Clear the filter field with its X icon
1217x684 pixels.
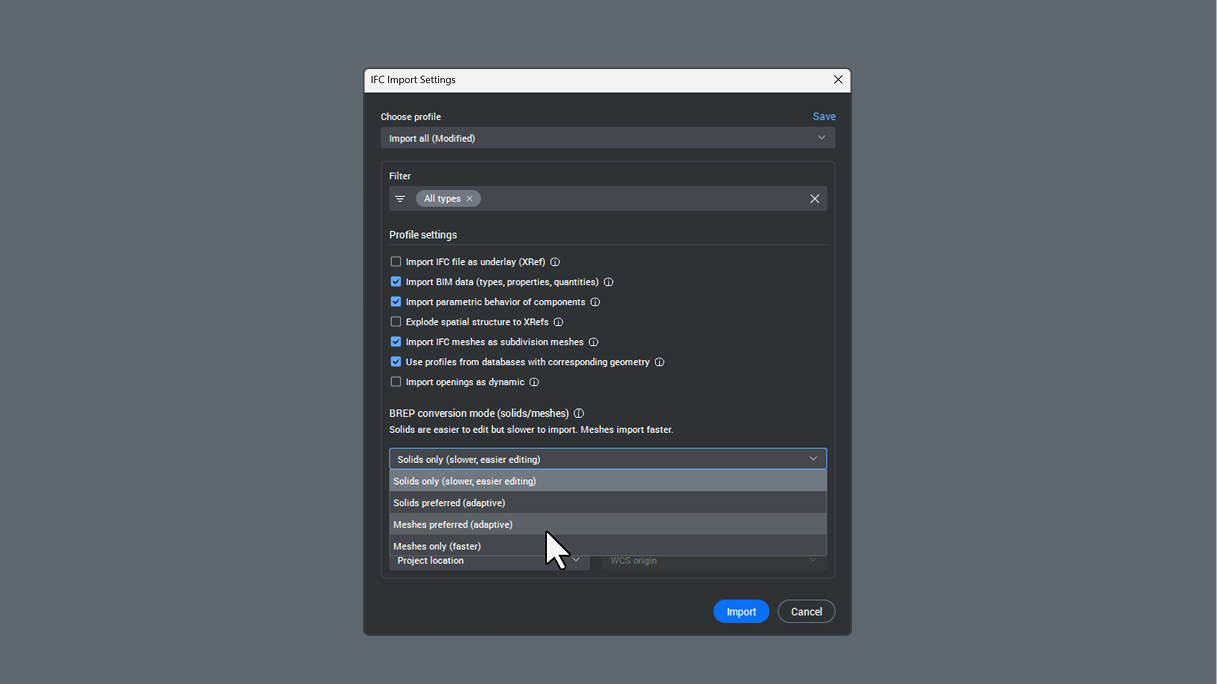815,199
